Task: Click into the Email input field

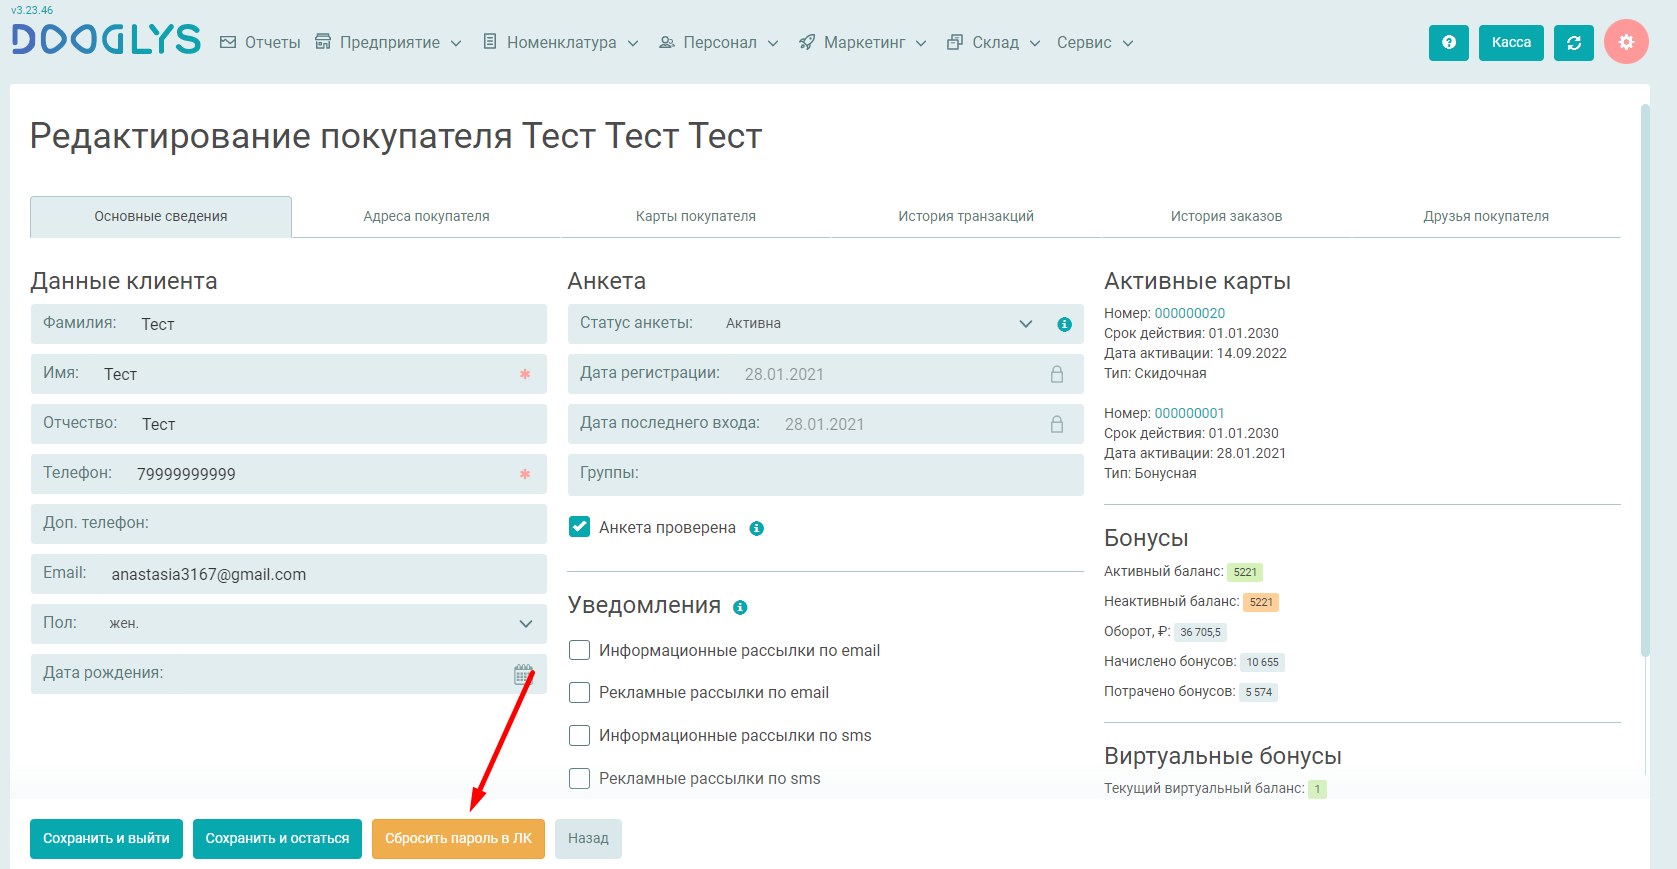Action: [289, 574]
